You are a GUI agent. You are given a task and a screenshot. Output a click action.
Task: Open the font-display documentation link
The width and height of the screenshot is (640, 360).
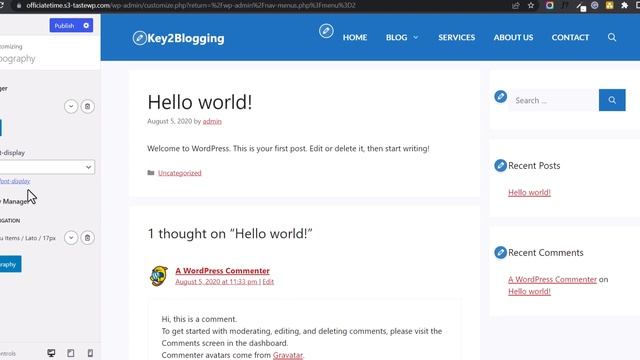(x=15, y=181)
